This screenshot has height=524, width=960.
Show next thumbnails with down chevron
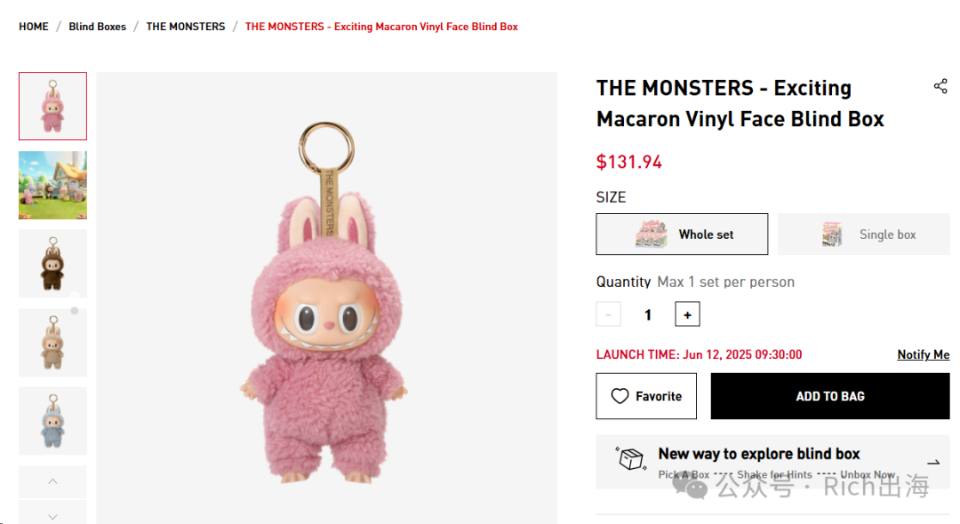[x=53, y=514]
